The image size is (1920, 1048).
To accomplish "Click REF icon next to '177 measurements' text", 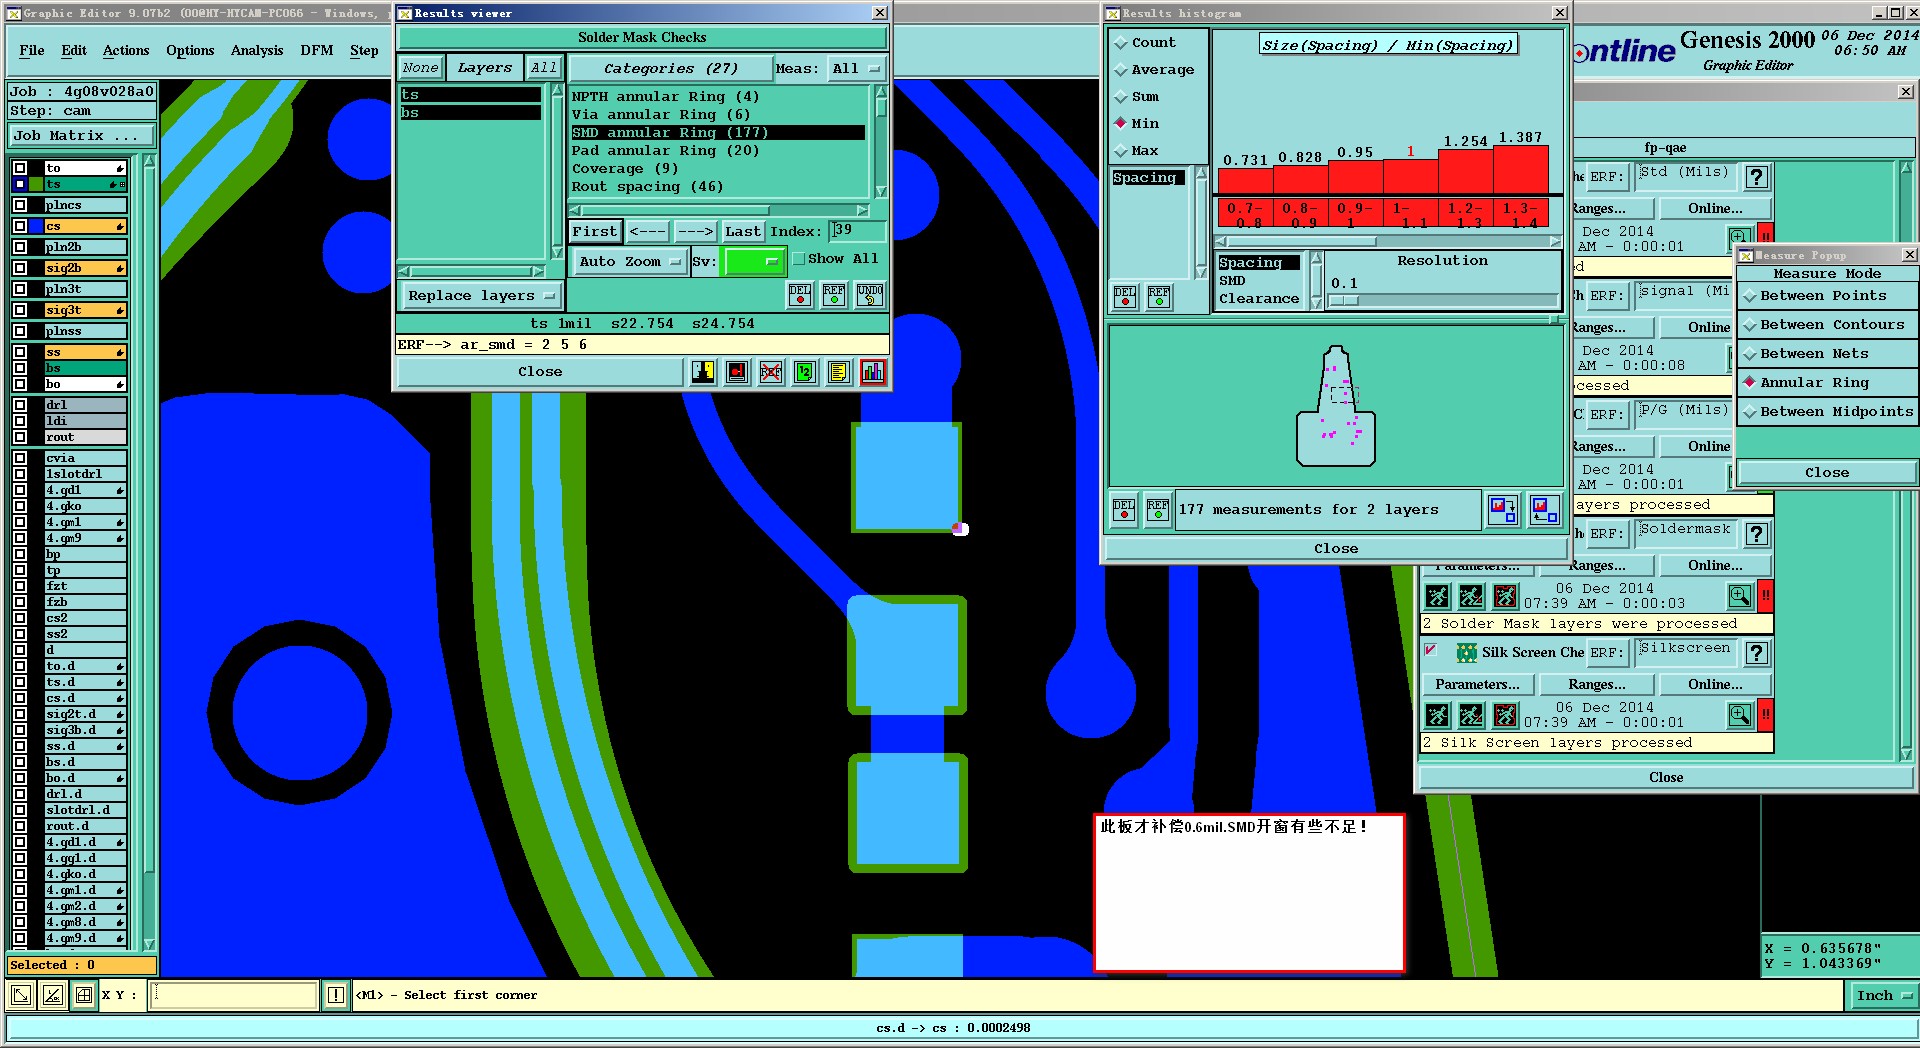I will click(x=1158, y=509).
